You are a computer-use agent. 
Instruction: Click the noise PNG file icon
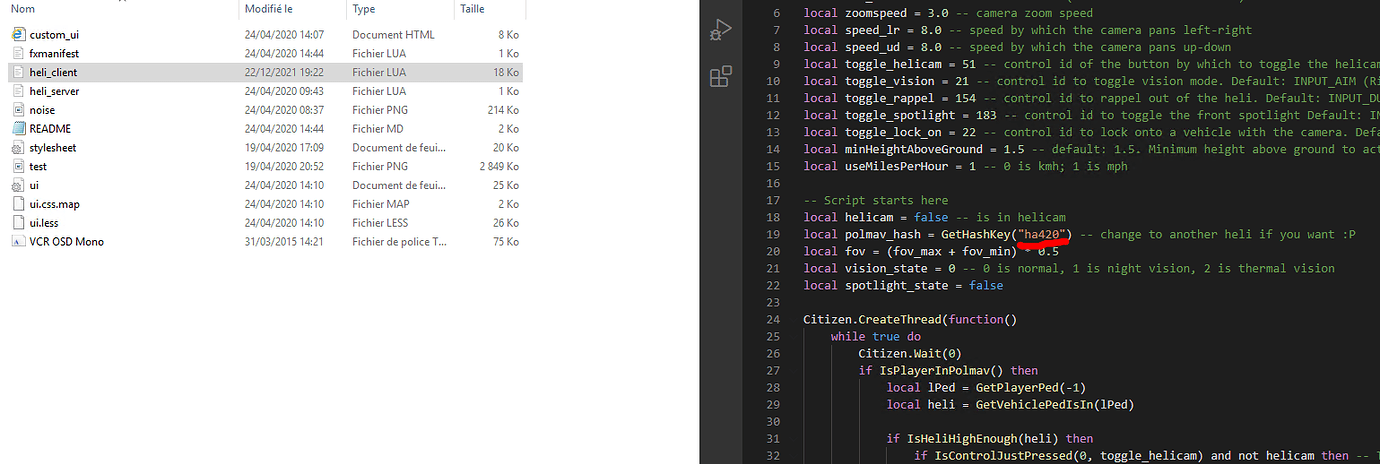point(19,110)
